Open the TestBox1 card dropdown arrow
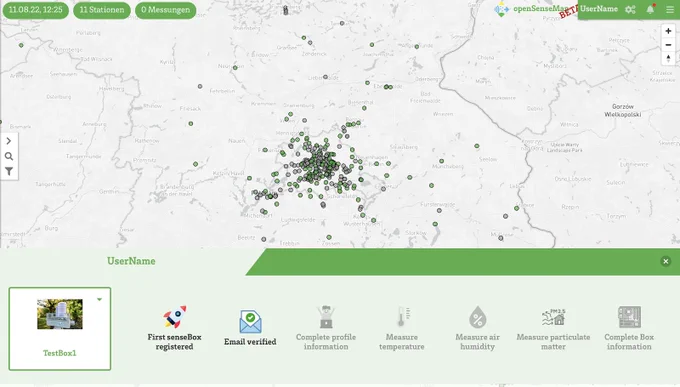This screenshot has height=387, width=680. [99, 299]
